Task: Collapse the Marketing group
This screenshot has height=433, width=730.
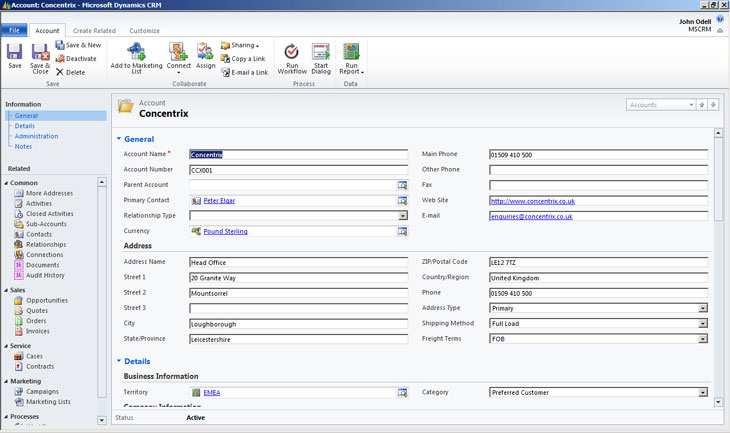Action: pyautogui.click(x=7, y=381)
